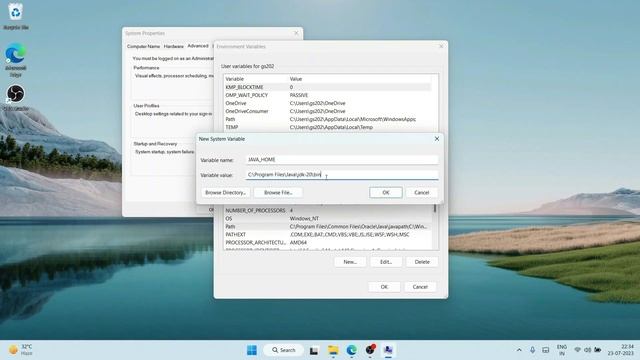
Task: Open the weather widget on the taskbar
Action: (21, 350)
